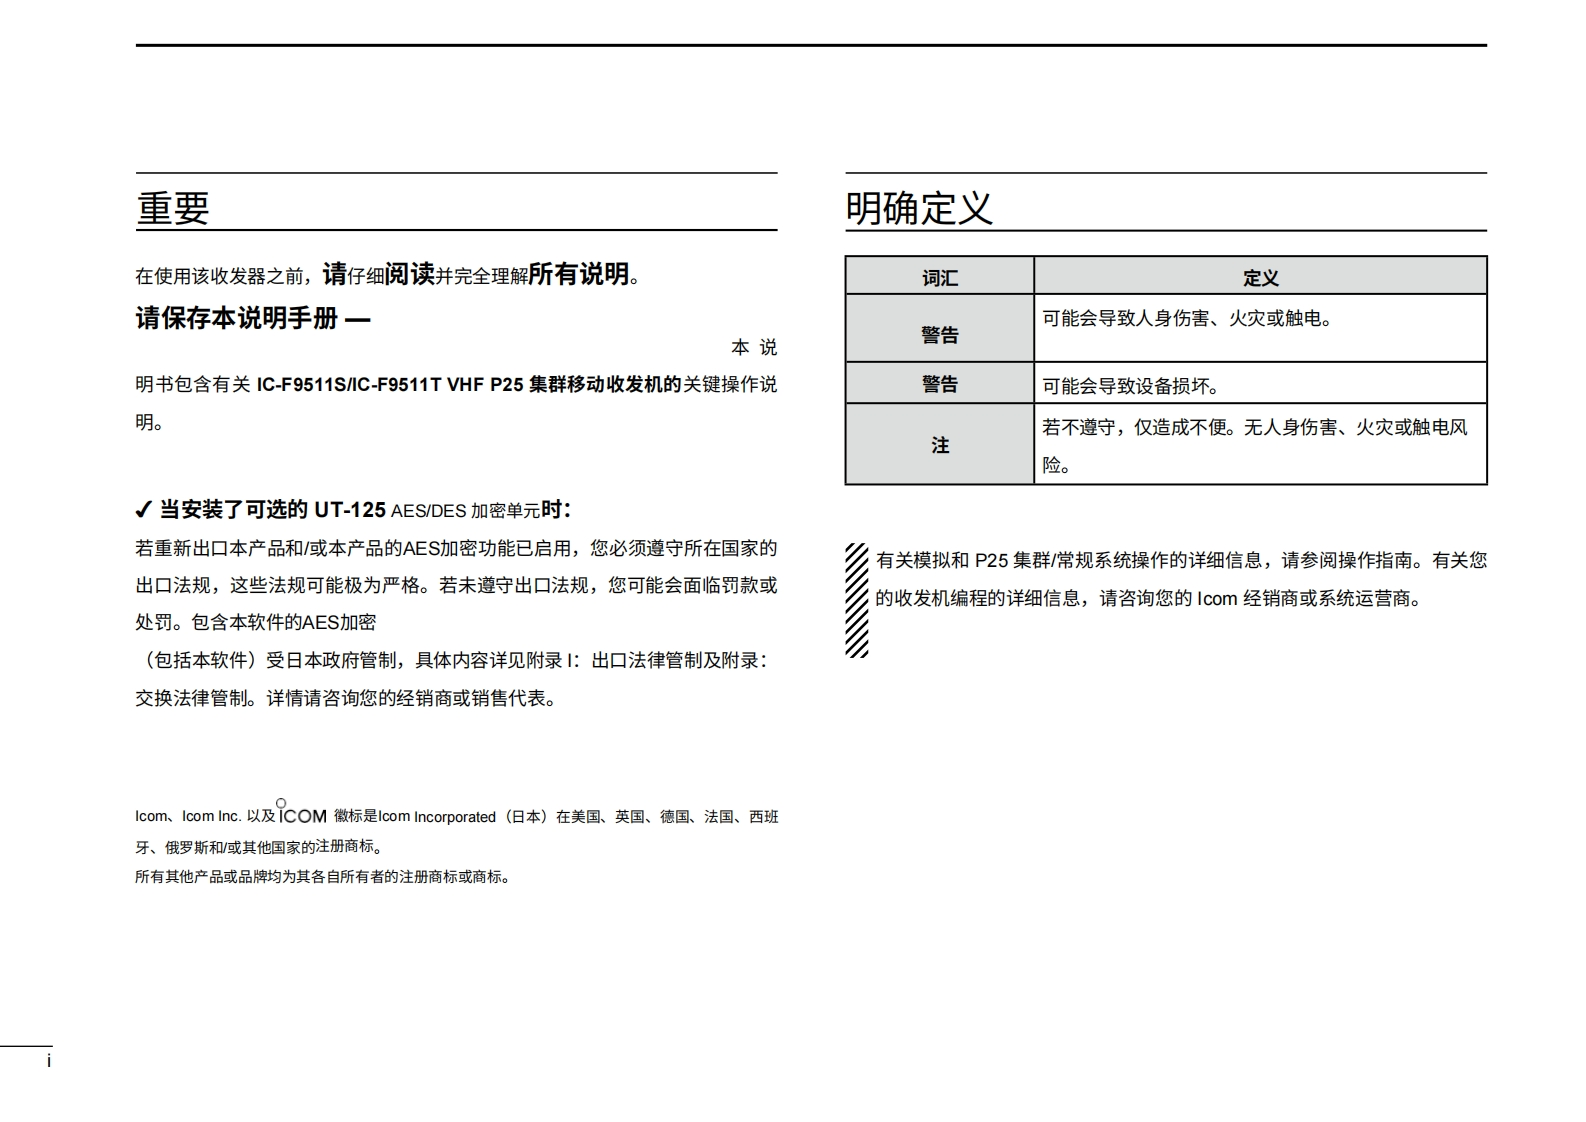Click the line starting 所有其他产品或品牌
This screenshot has width=1586, height=1122.
[323, 877]
